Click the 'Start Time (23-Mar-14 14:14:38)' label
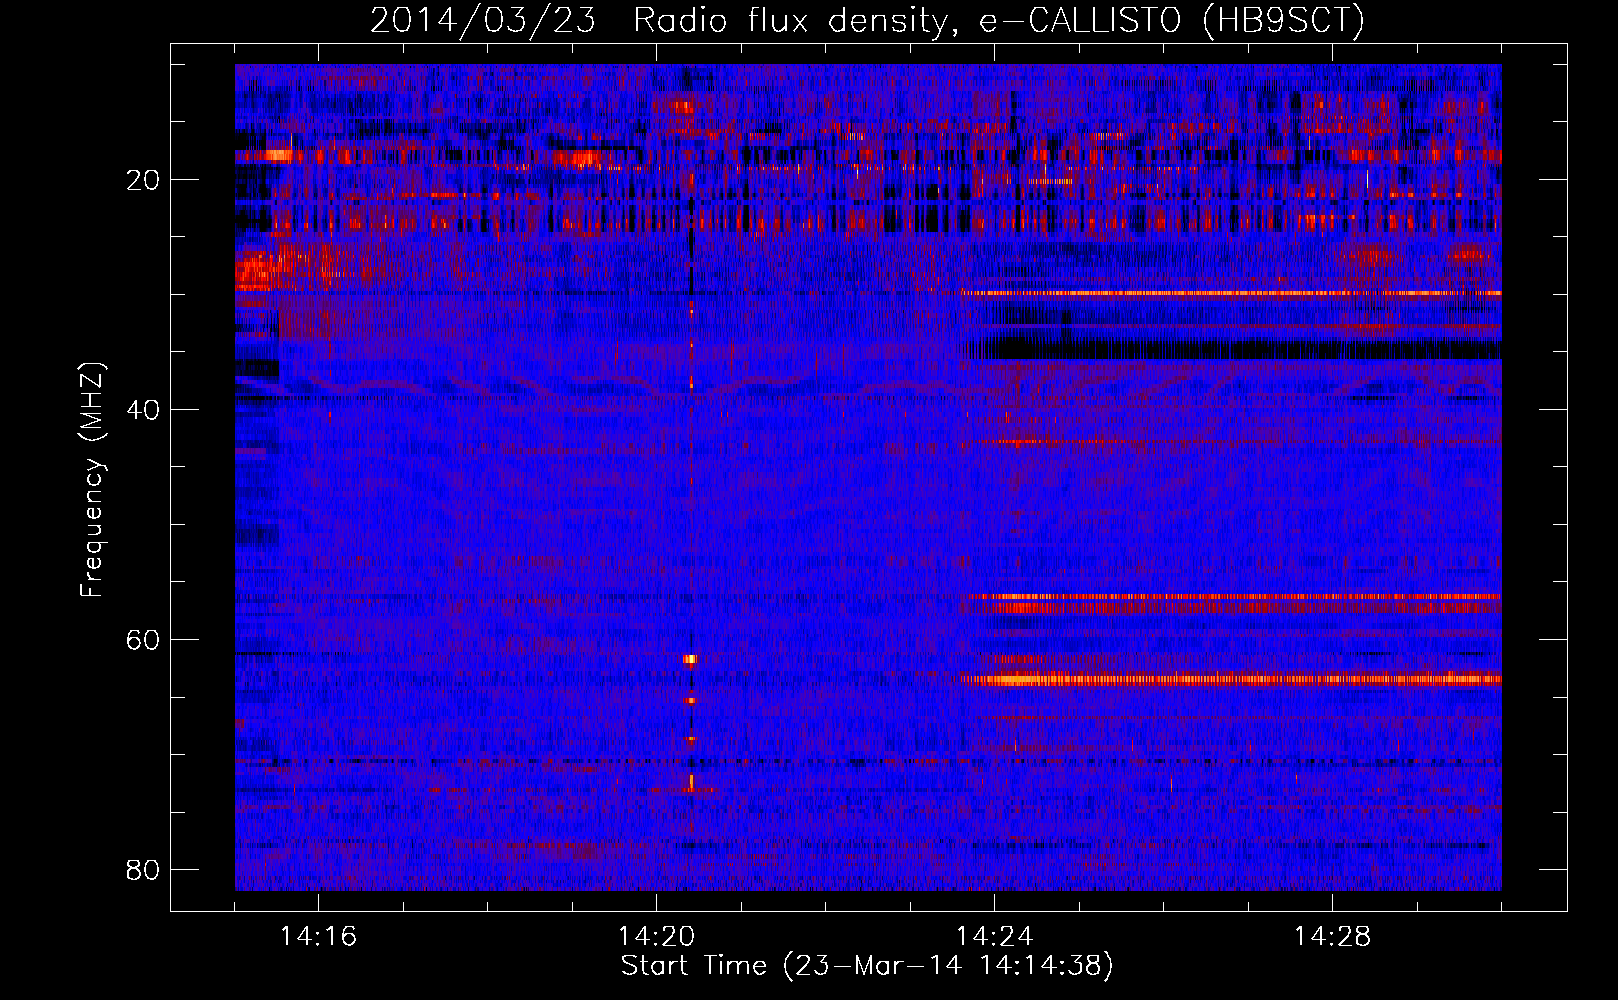 867,966
